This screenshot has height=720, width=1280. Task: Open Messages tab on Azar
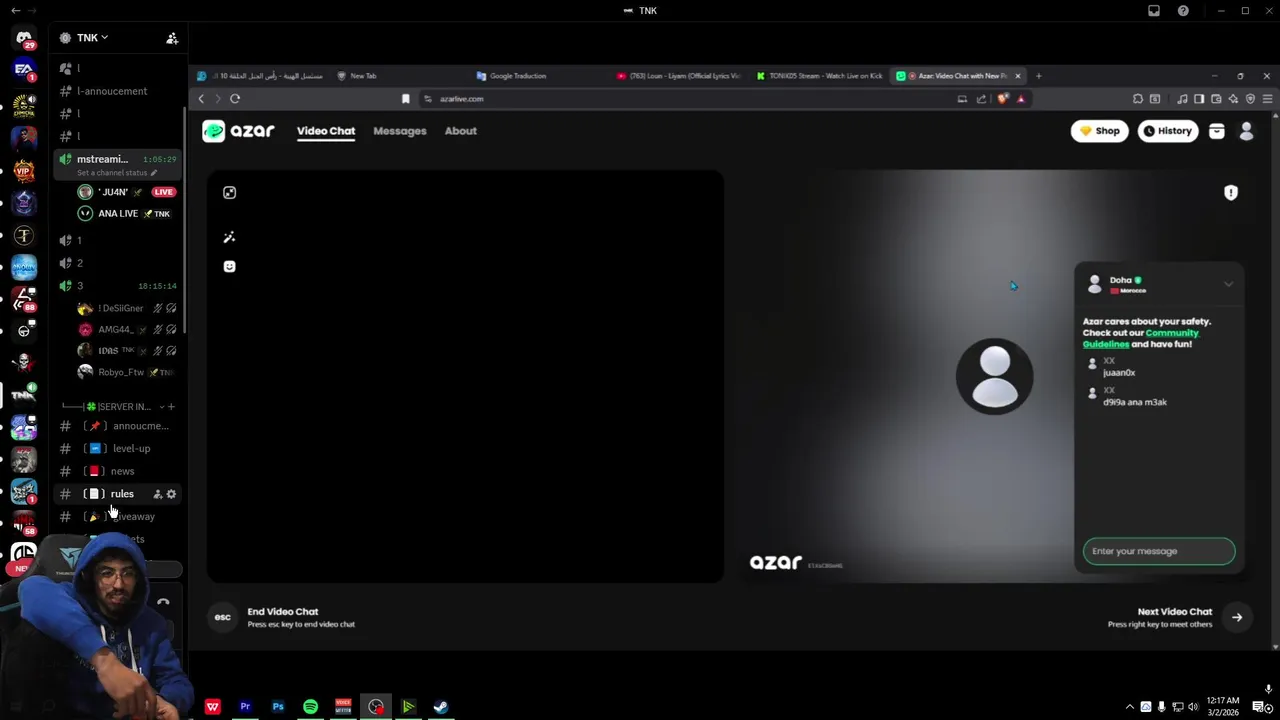(400, 131)
